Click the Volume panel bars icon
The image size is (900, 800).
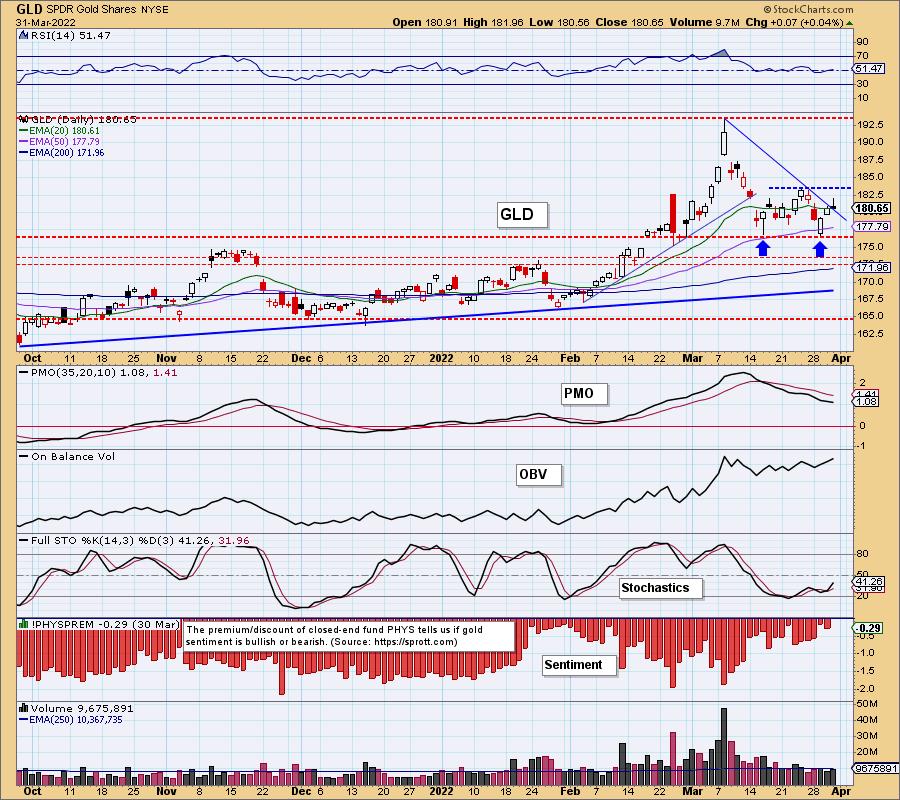[24, 708]
